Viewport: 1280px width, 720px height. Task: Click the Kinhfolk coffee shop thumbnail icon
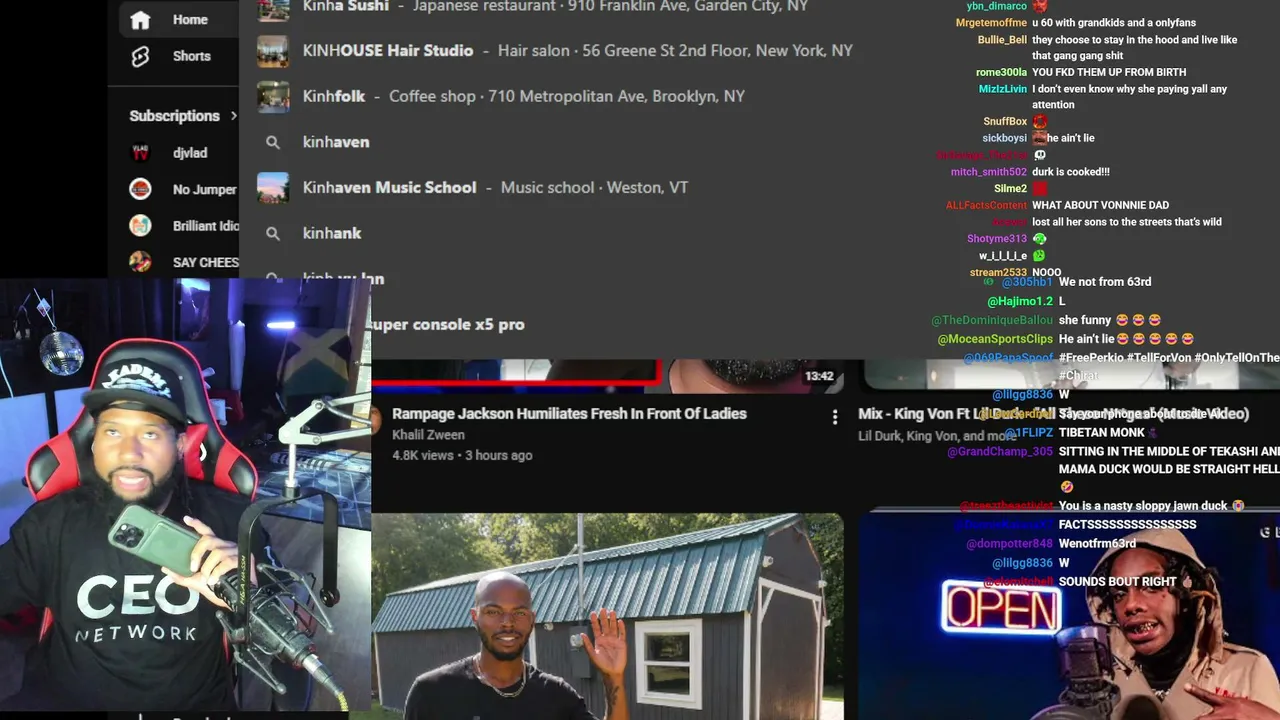pos(273,96)
